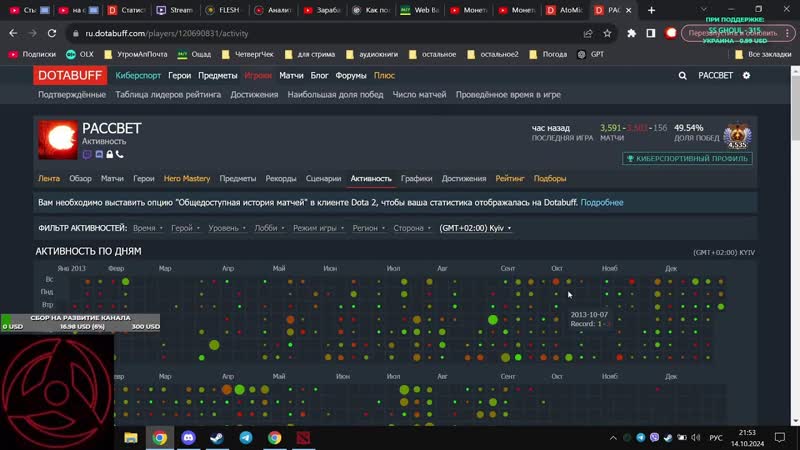The height and width of the screenshot is (450, 800).
Task: Open the browser extensions puzzle icon
Action: point(632,33)
